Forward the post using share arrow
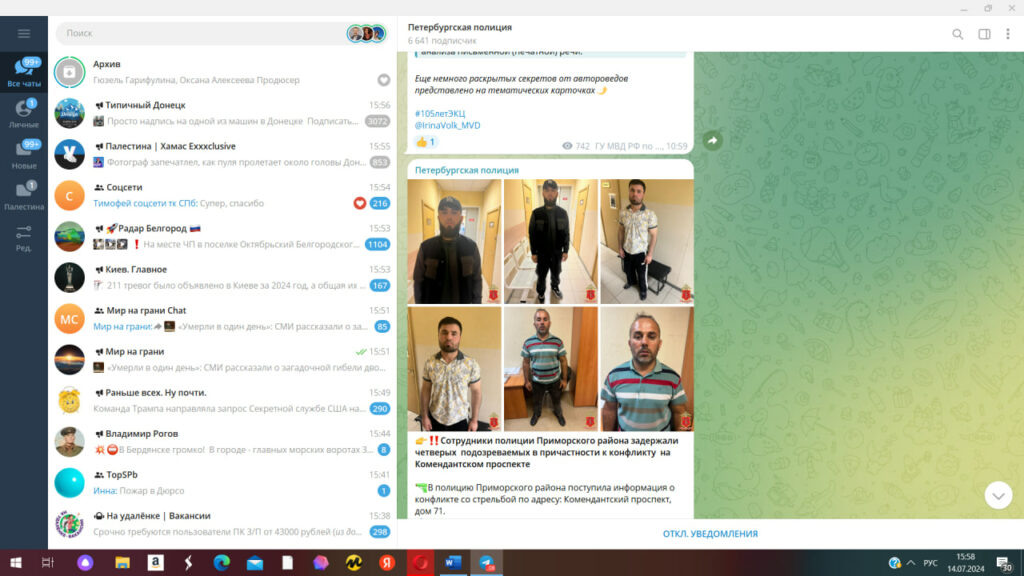Image resolution: width=1024 pixels, height=576 pixels. click(712, 140)
